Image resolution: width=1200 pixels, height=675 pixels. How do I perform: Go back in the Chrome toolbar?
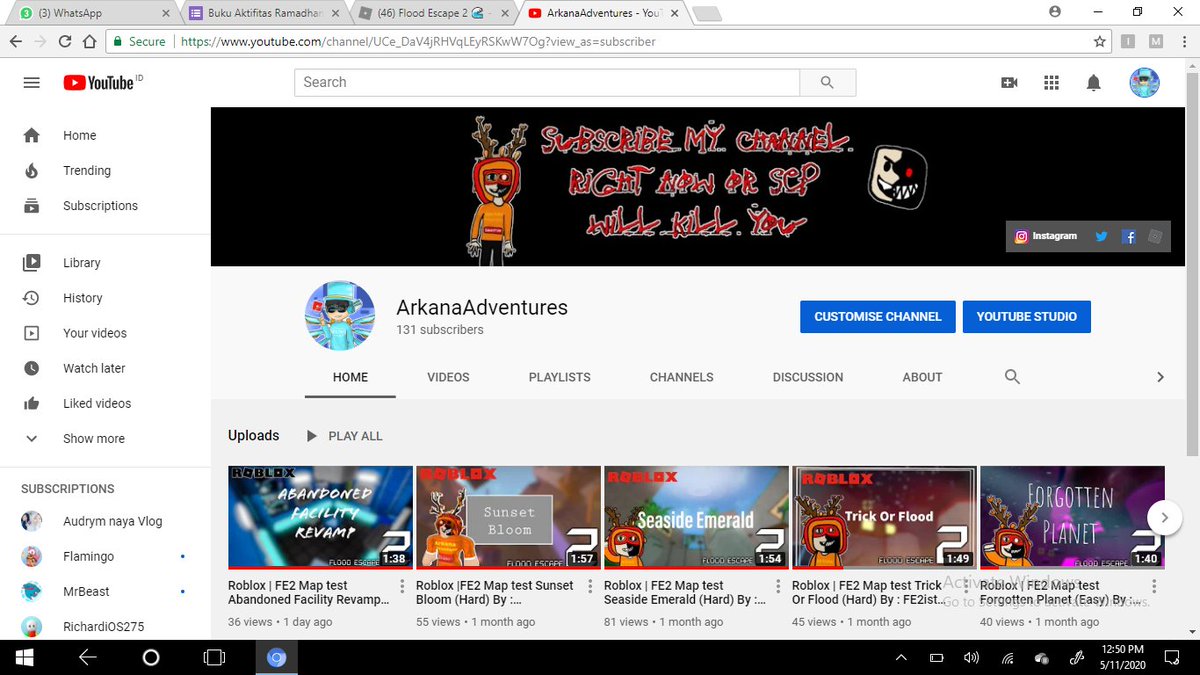point(17,42)
